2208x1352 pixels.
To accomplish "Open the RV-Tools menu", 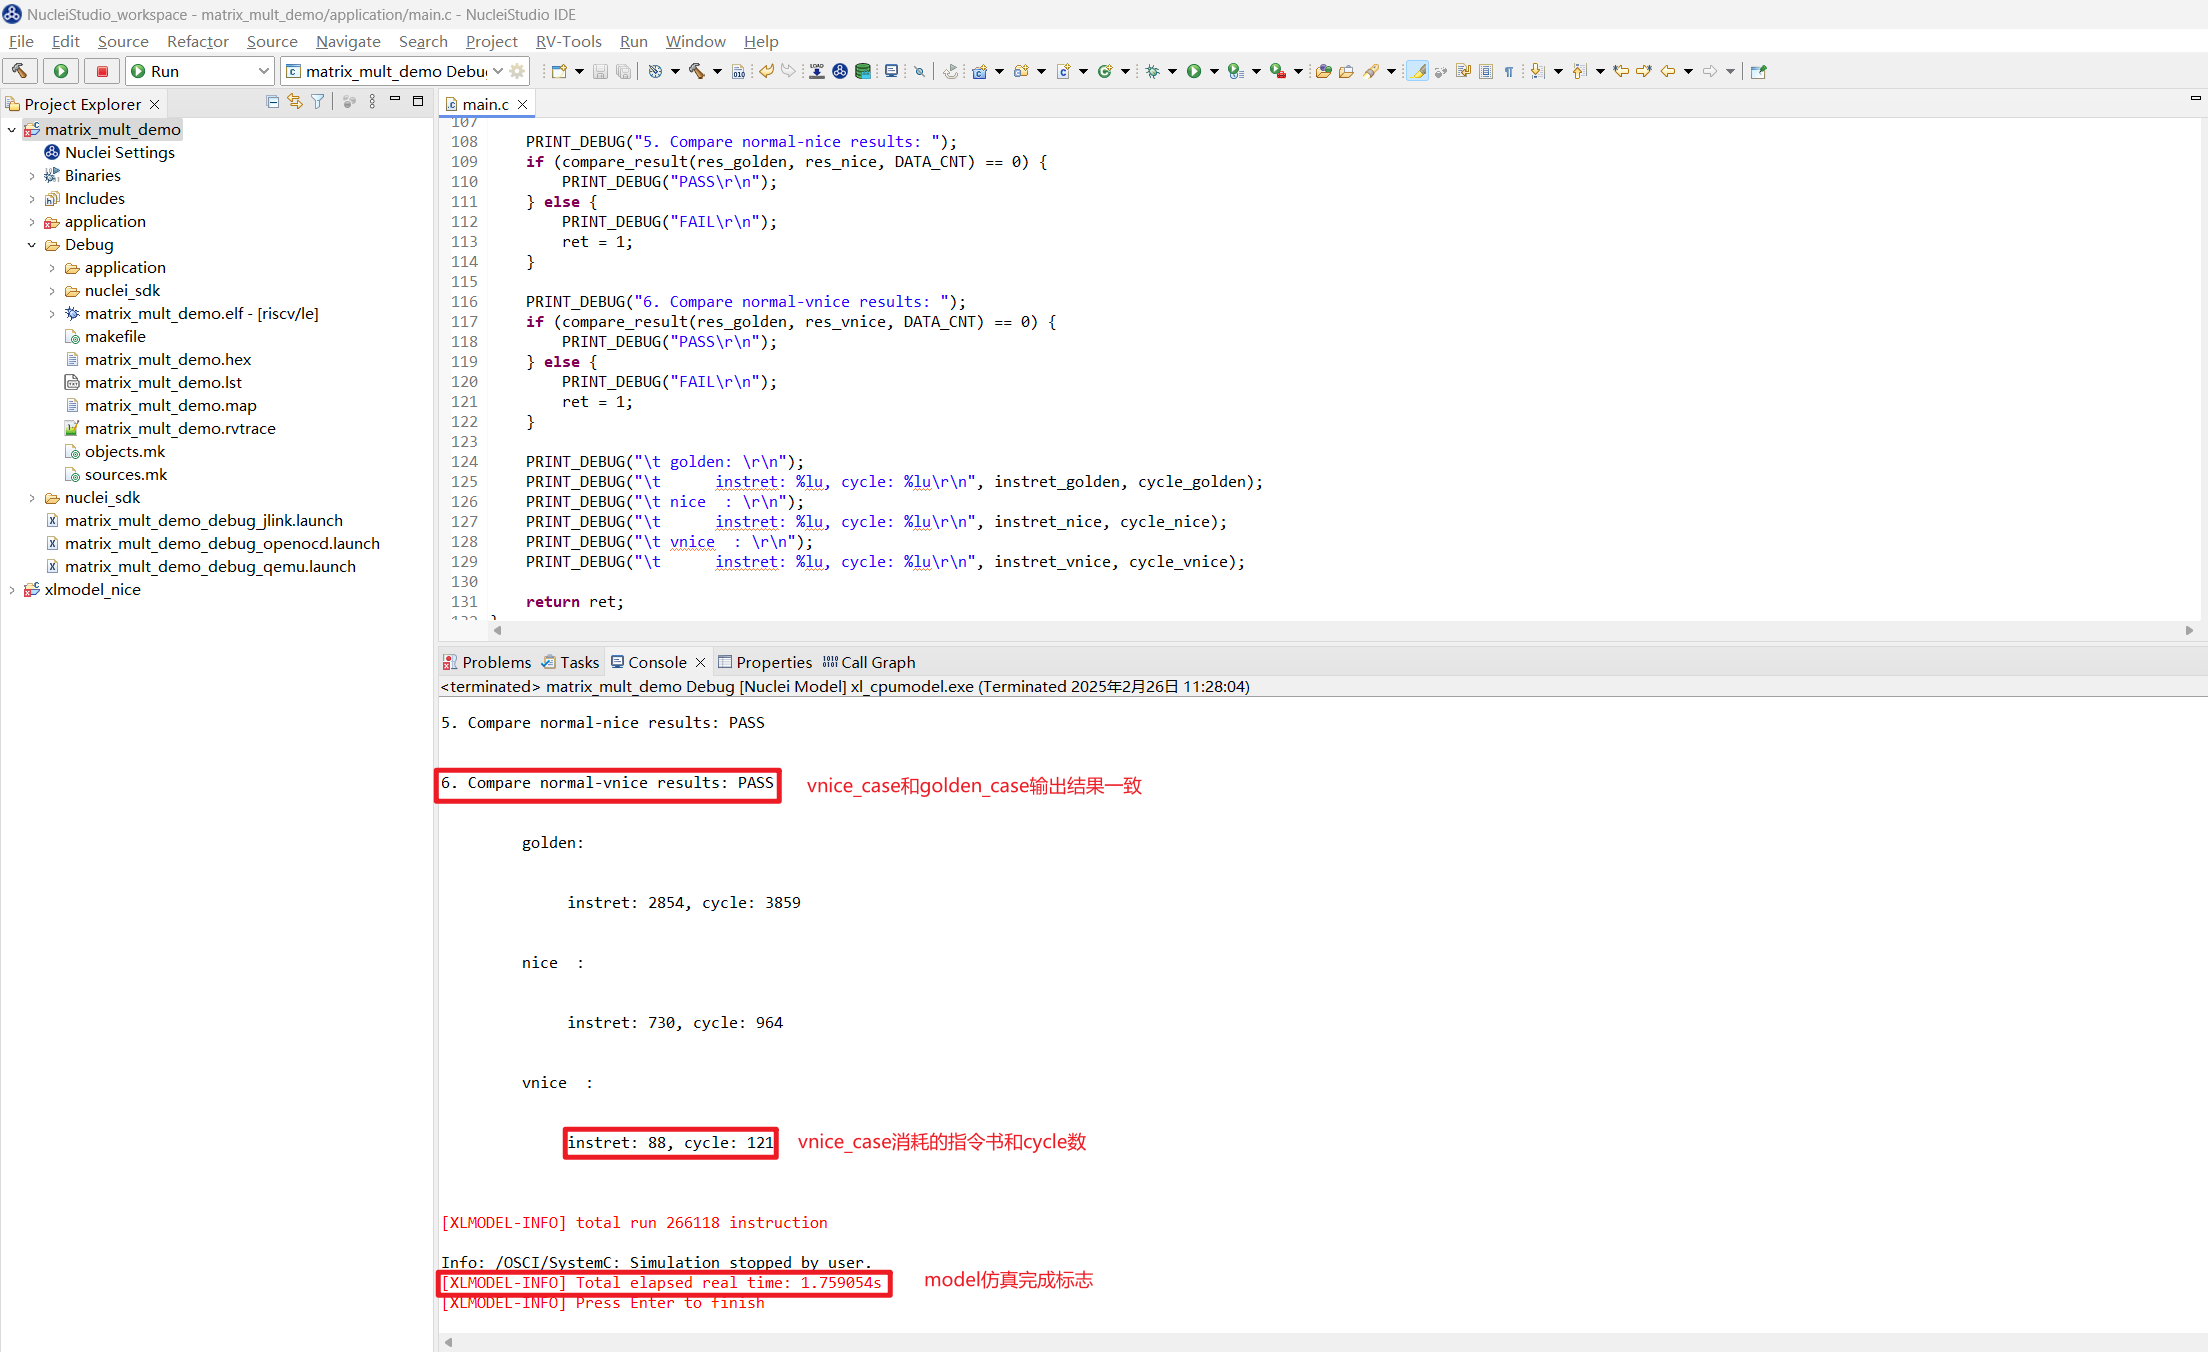I will tap(568, 41).
